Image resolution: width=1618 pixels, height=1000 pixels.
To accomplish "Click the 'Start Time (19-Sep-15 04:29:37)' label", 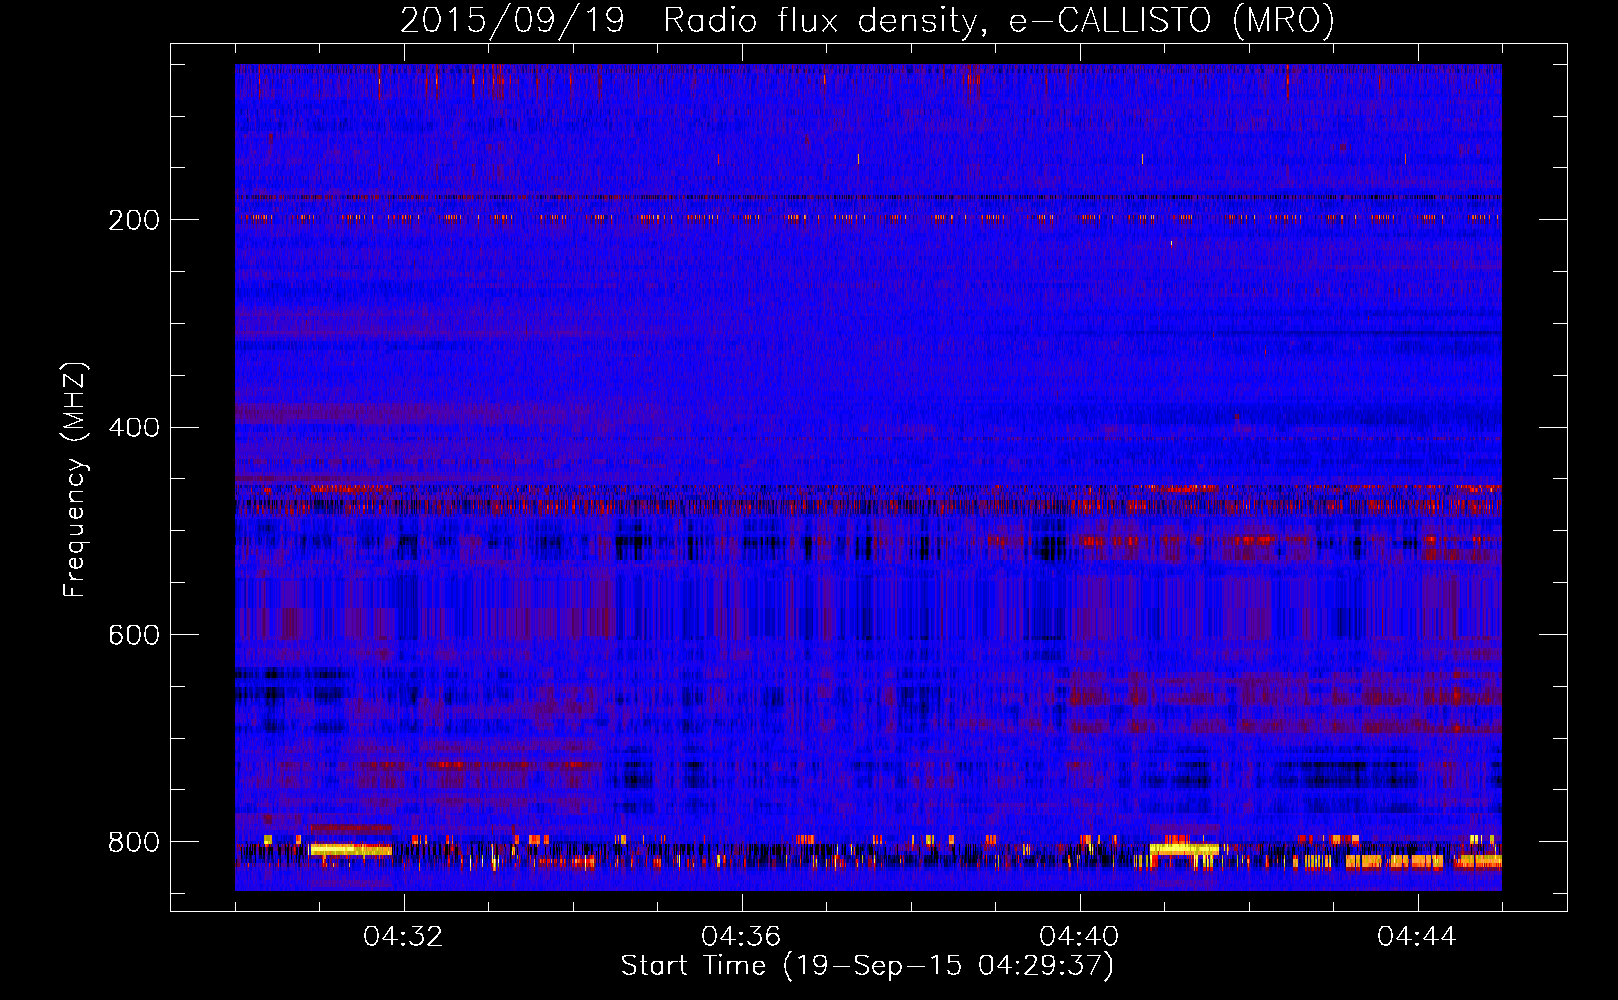I will point(867,966).
